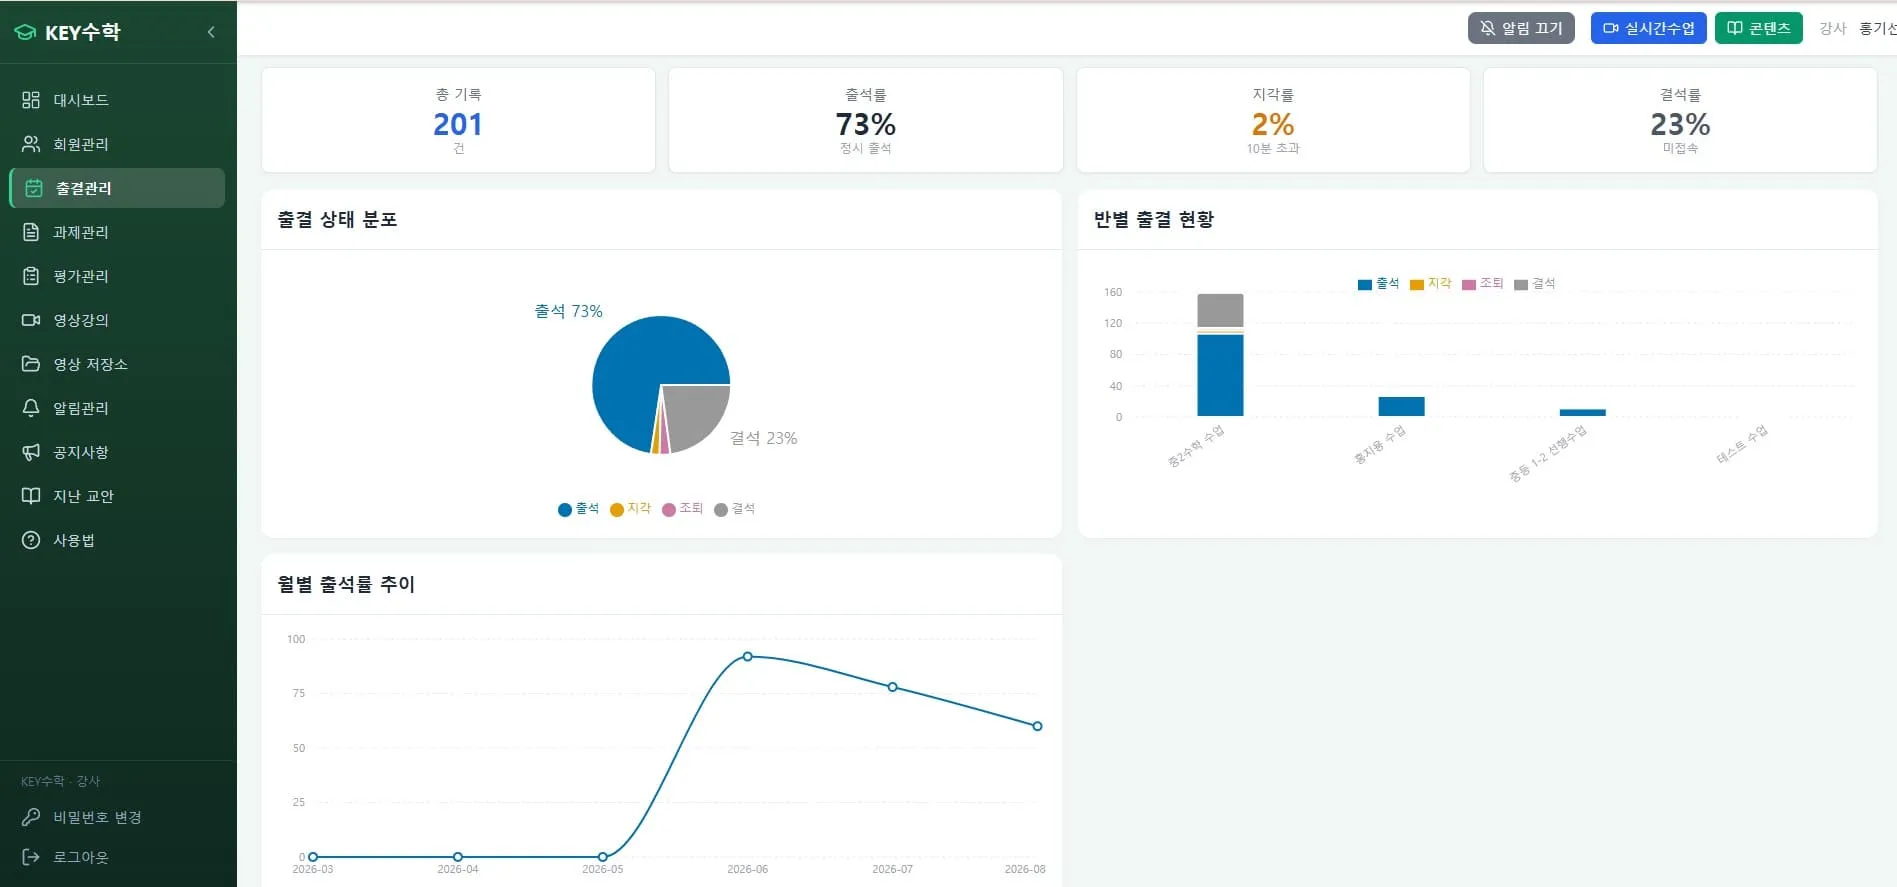Click the 출결 상태 분포 heading

tap(337, 219)
